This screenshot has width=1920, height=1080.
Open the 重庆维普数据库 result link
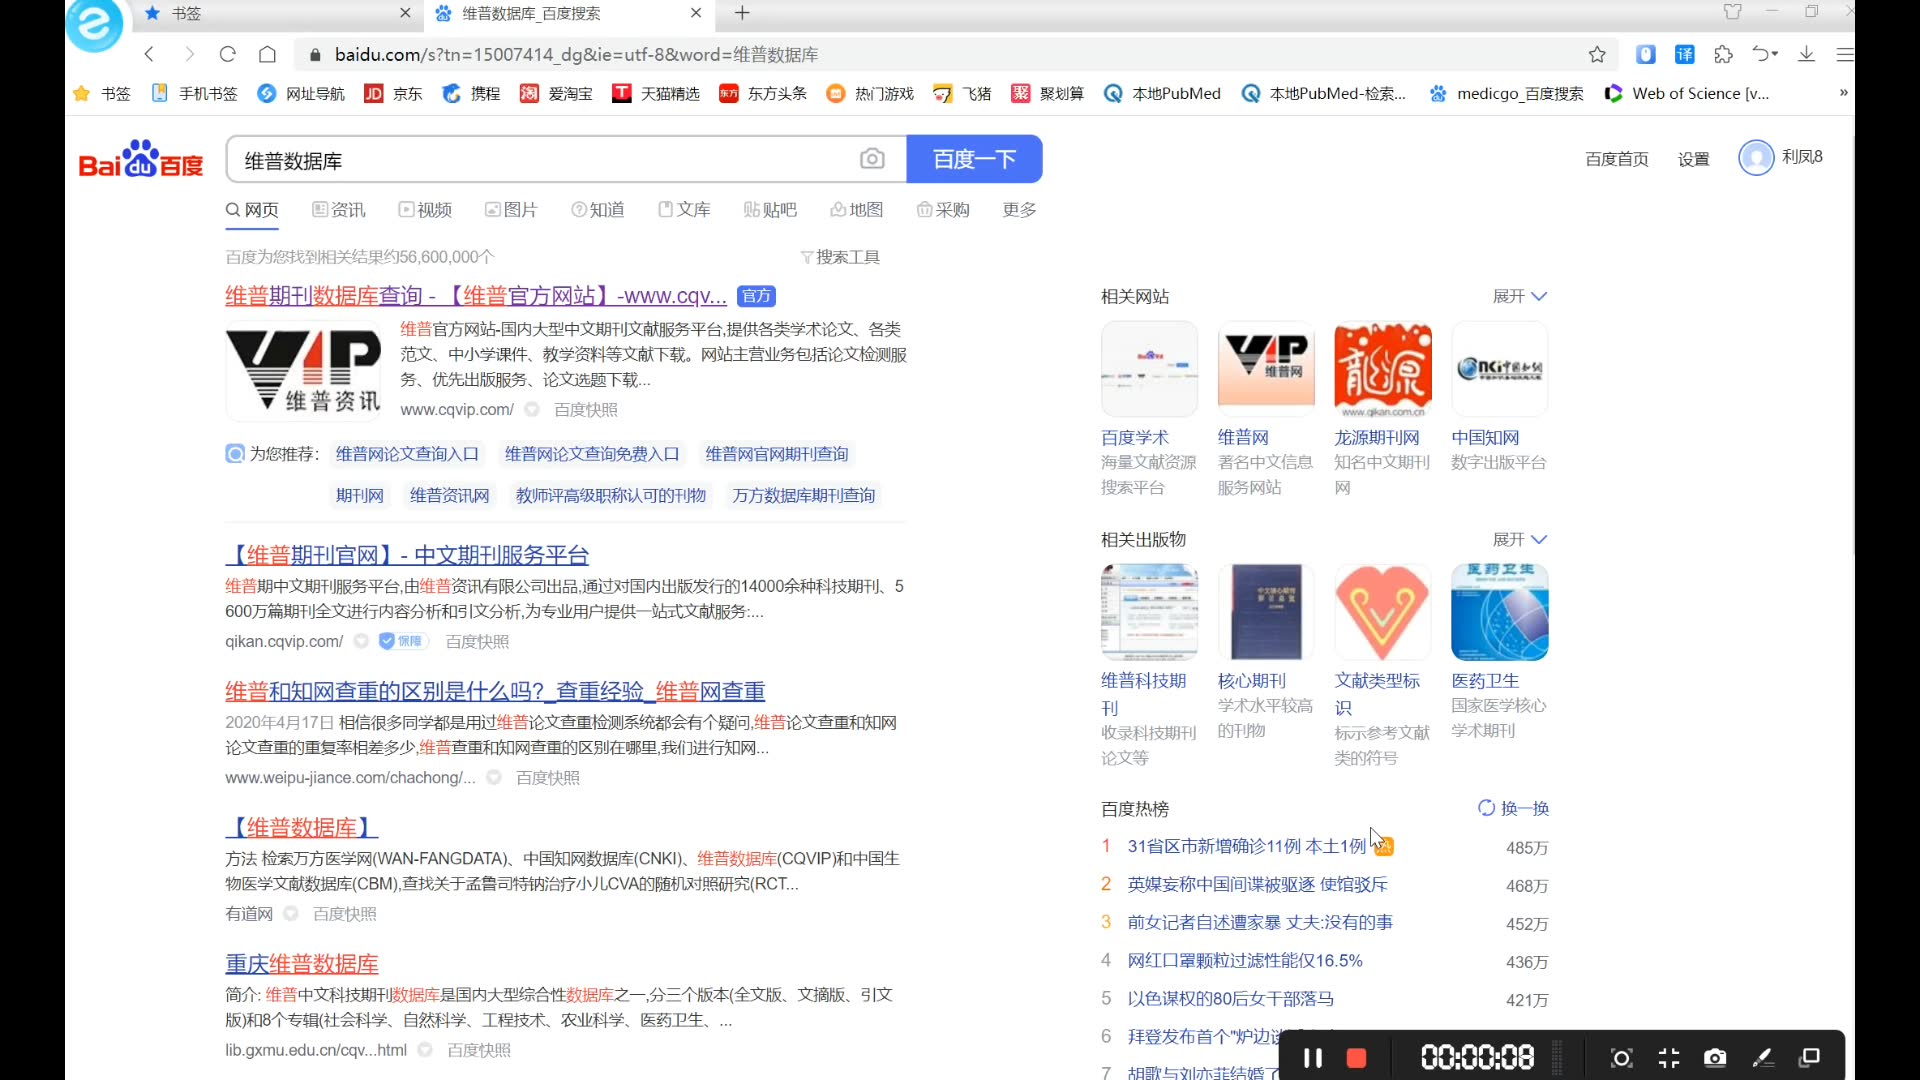pyautogui.click(x=301, y=964)
